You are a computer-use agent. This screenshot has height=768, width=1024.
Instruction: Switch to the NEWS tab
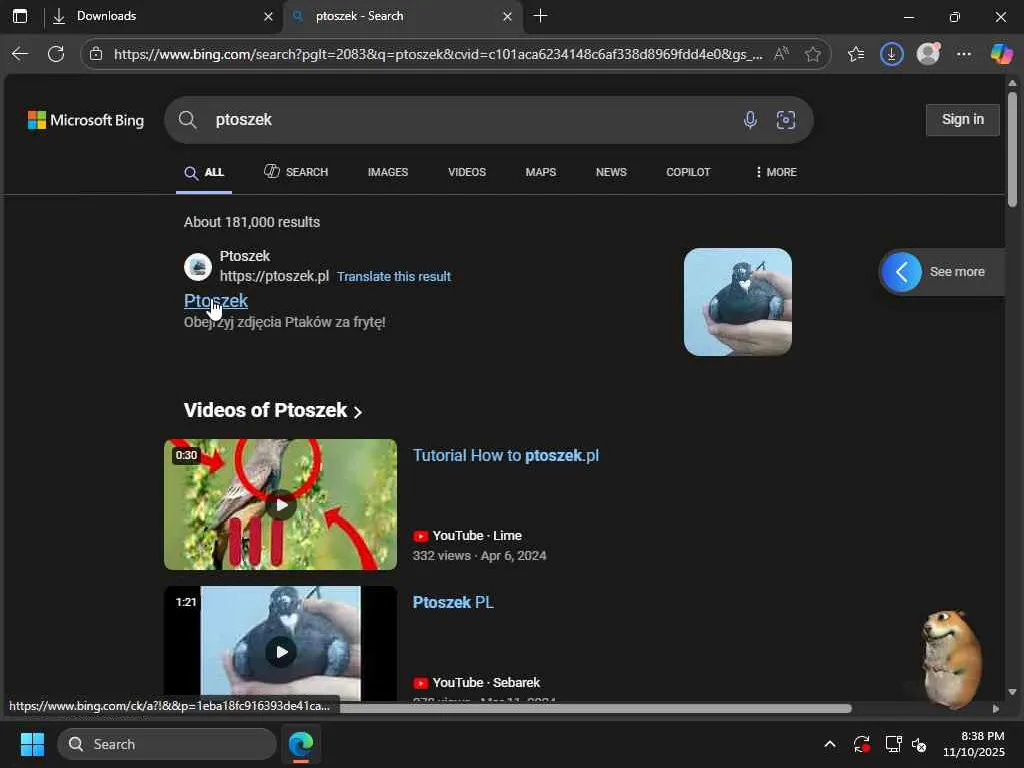click(611, 172)
